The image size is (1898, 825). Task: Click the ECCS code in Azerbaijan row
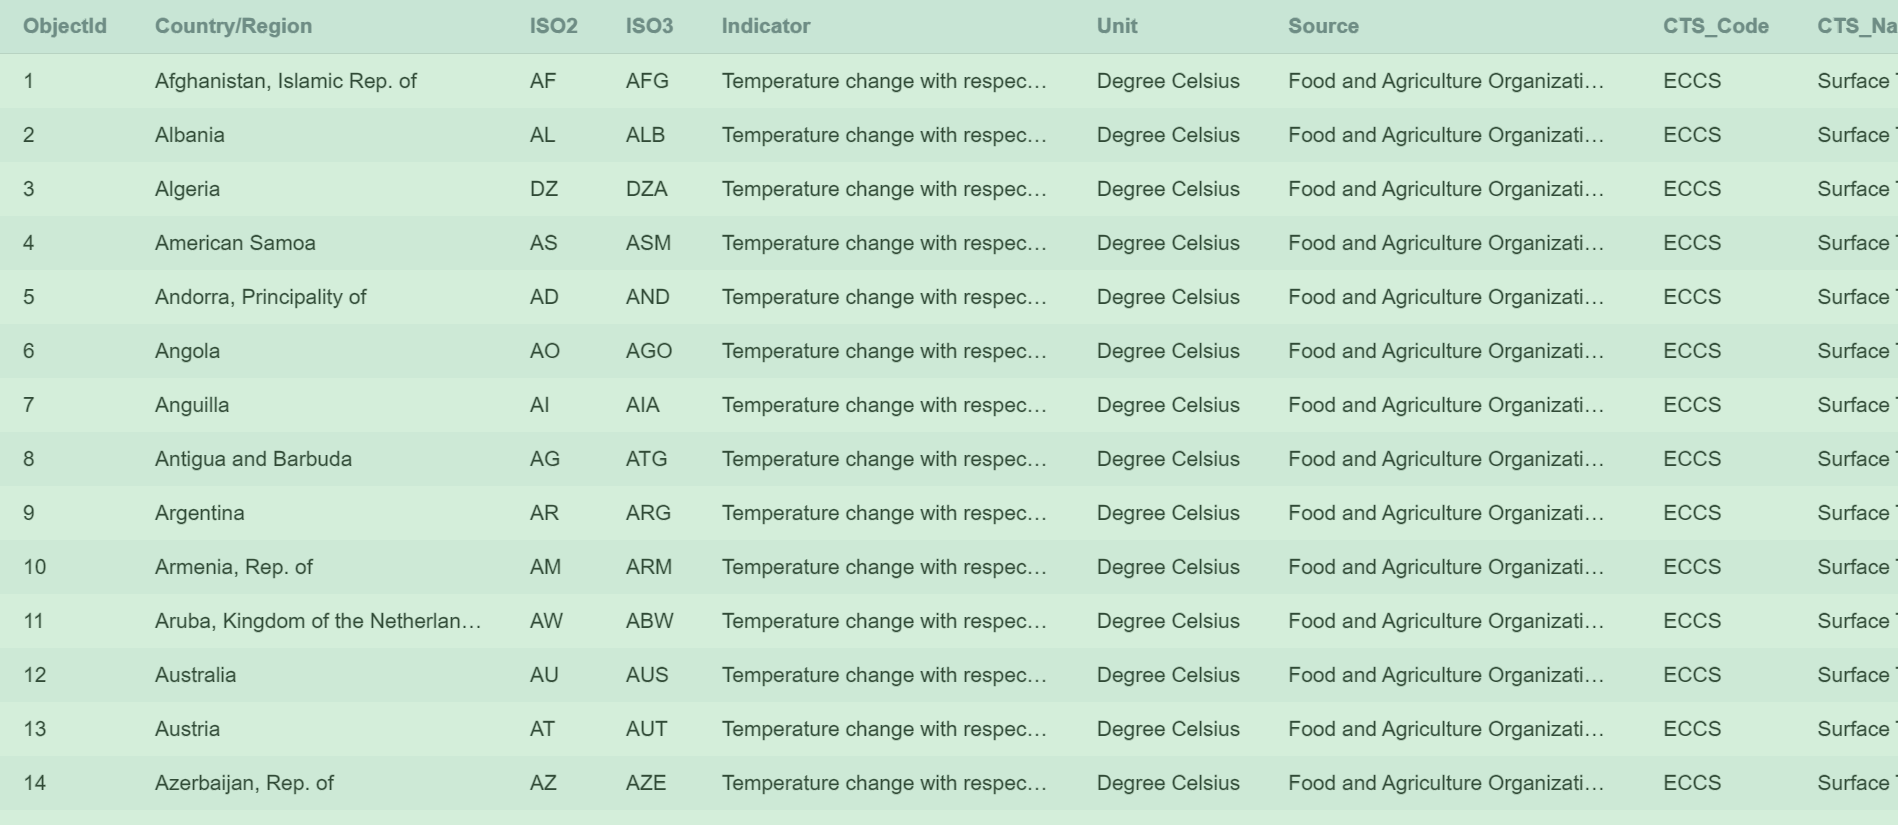1691,783
